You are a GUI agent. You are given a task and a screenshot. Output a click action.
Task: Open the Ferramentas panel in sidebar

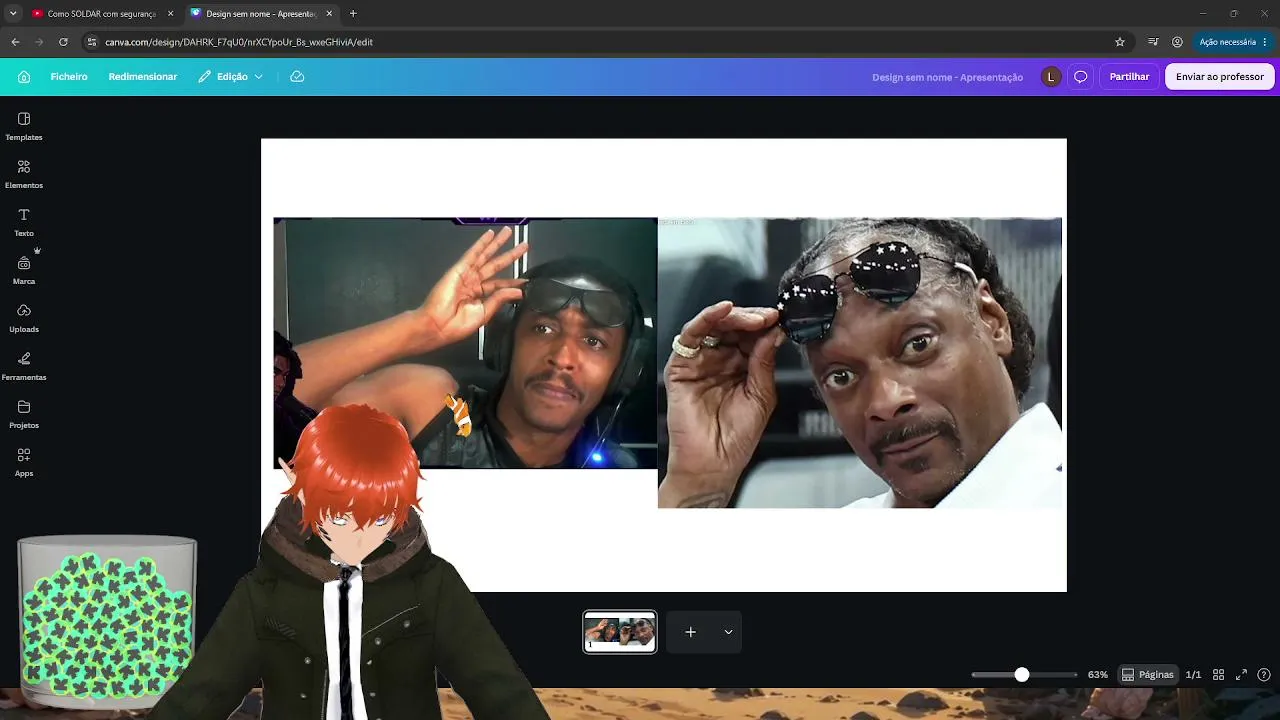pyautogui.click(x=24, y=366)
